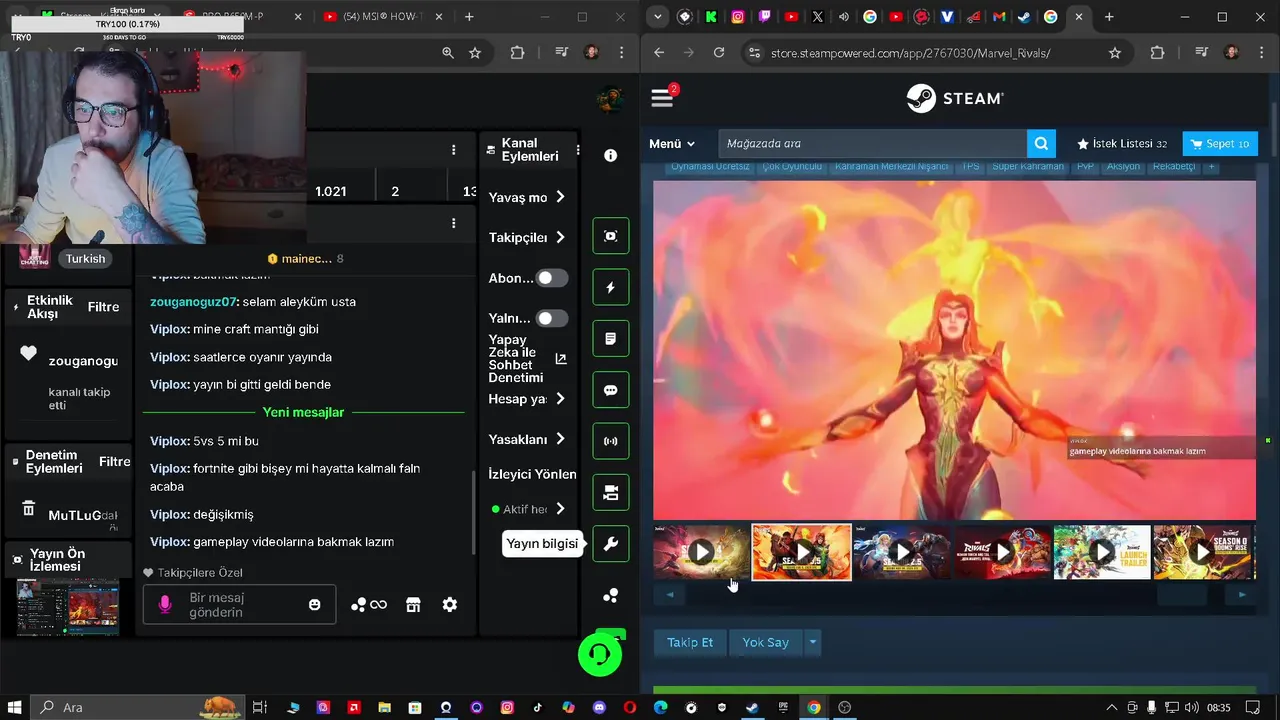Click the camera and layout sidebar icon
Viewport: 1280px width, 720px height.
click(611, 492)
